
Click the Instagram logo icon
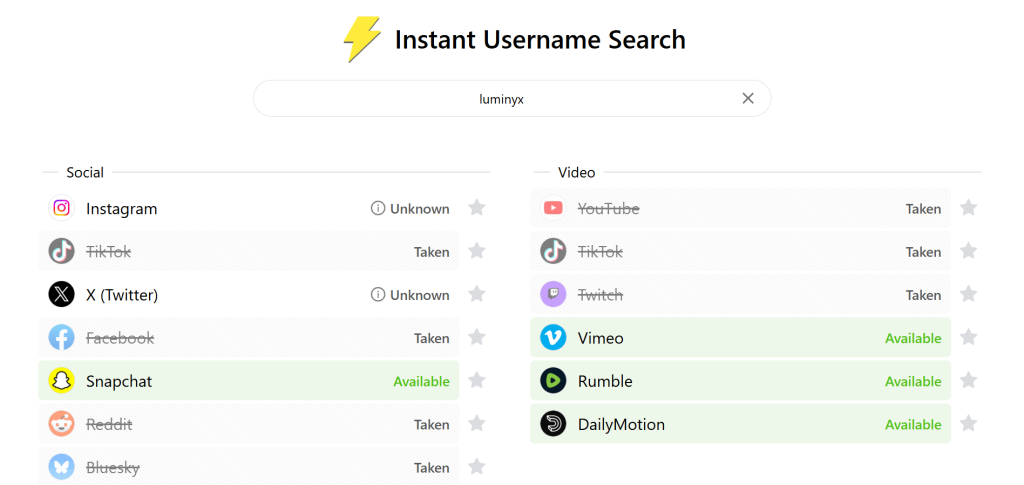(x=62, y=208)
